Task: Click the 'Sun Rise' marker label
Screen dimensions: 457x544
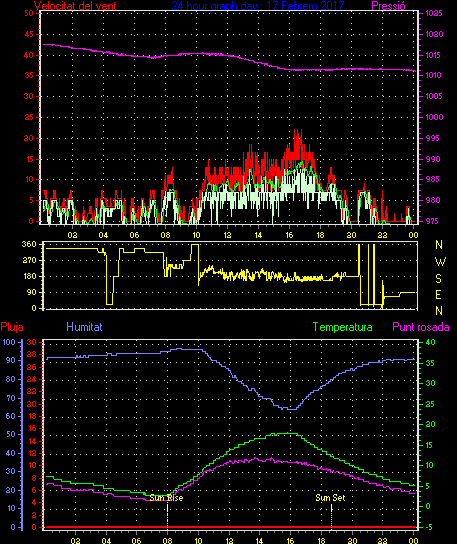Action: click(166, 498)
